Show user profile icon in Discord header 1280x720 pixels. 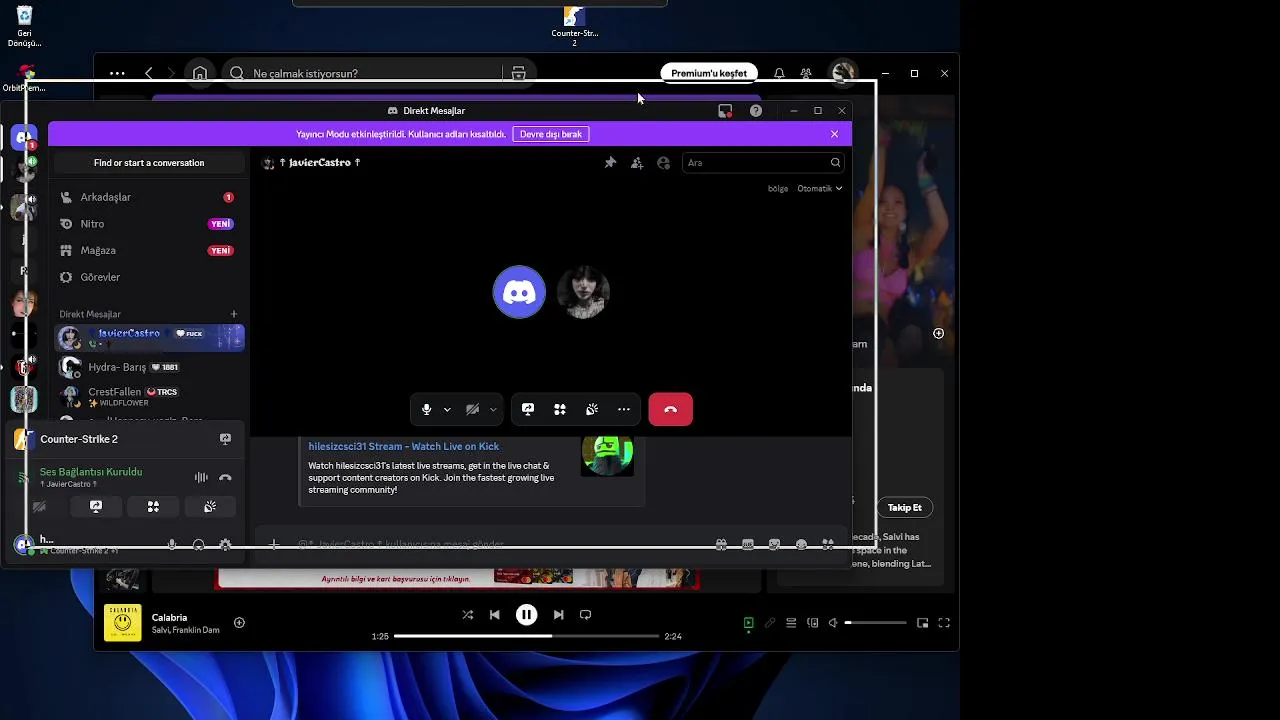pyautogui.click(x=663, y=163)
